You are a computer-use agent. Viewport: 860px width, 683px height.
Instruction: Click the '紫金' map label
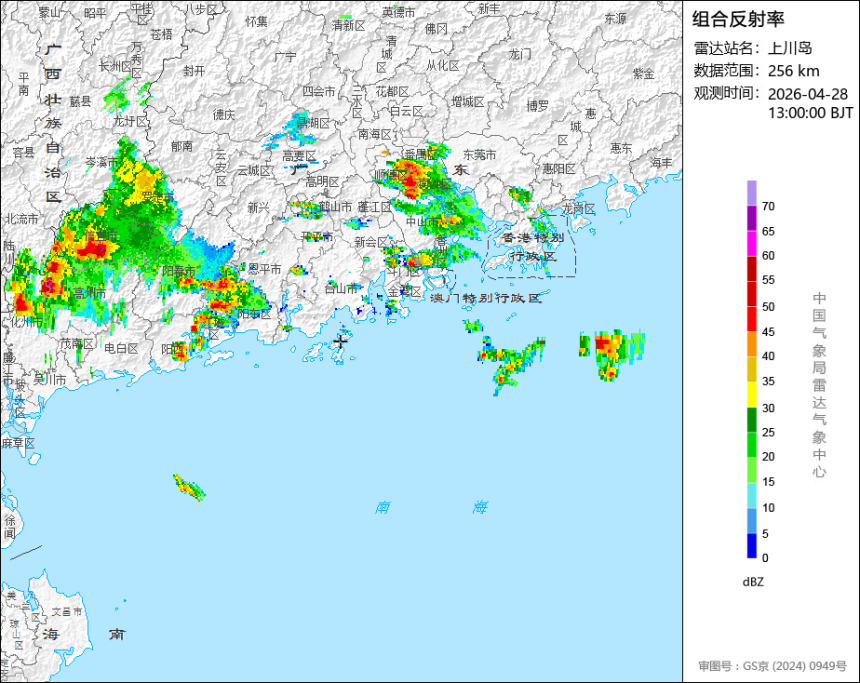click(643, 73)
